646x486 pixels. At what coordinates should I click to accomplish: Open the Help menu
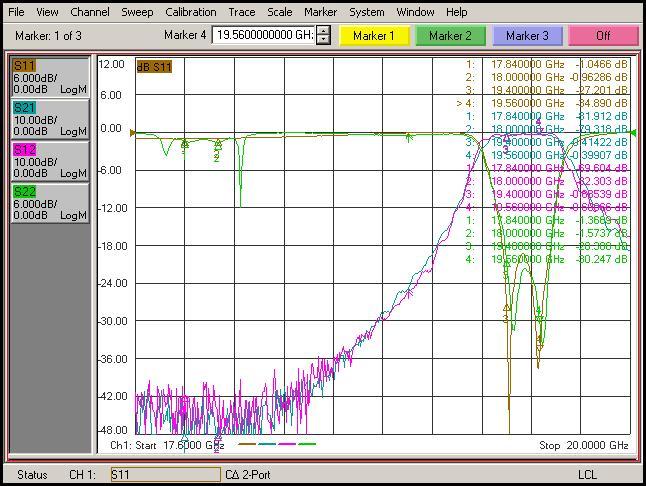pos(456,12)
